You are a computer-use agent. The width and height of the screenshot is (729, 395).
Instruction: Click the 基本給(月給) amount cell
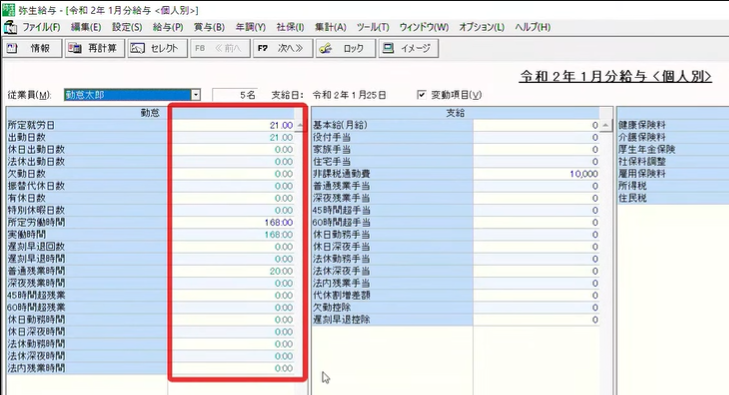537,125
